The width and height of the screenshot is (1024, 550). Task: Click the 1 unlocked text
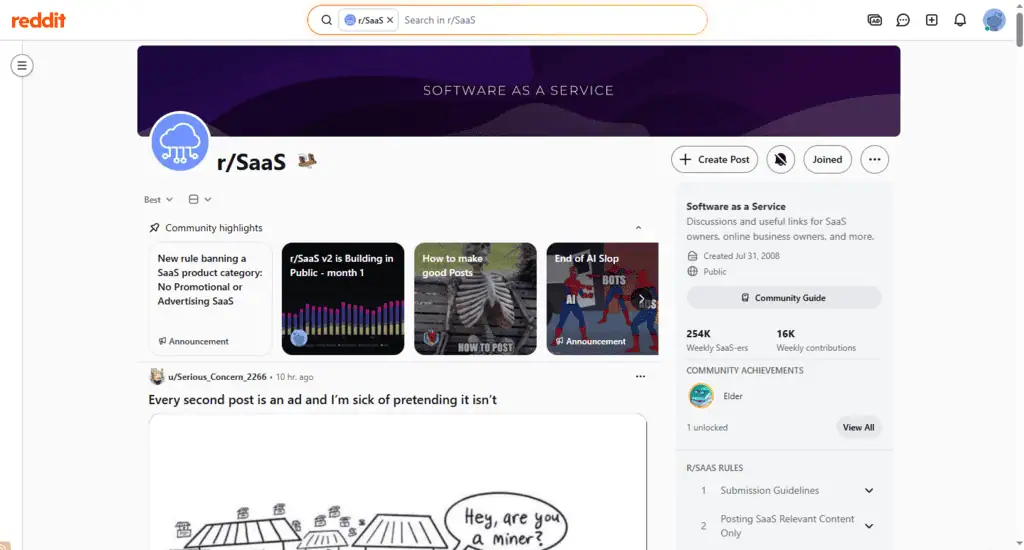click(707, 427)
